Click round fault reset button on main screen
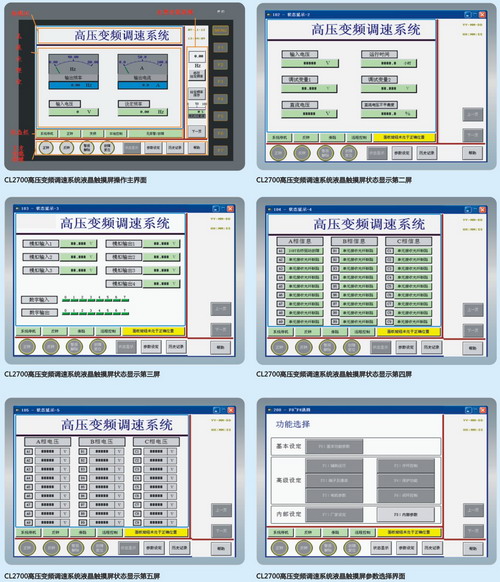The height and width of the screenshot is (582, 500). click(107, 147)
